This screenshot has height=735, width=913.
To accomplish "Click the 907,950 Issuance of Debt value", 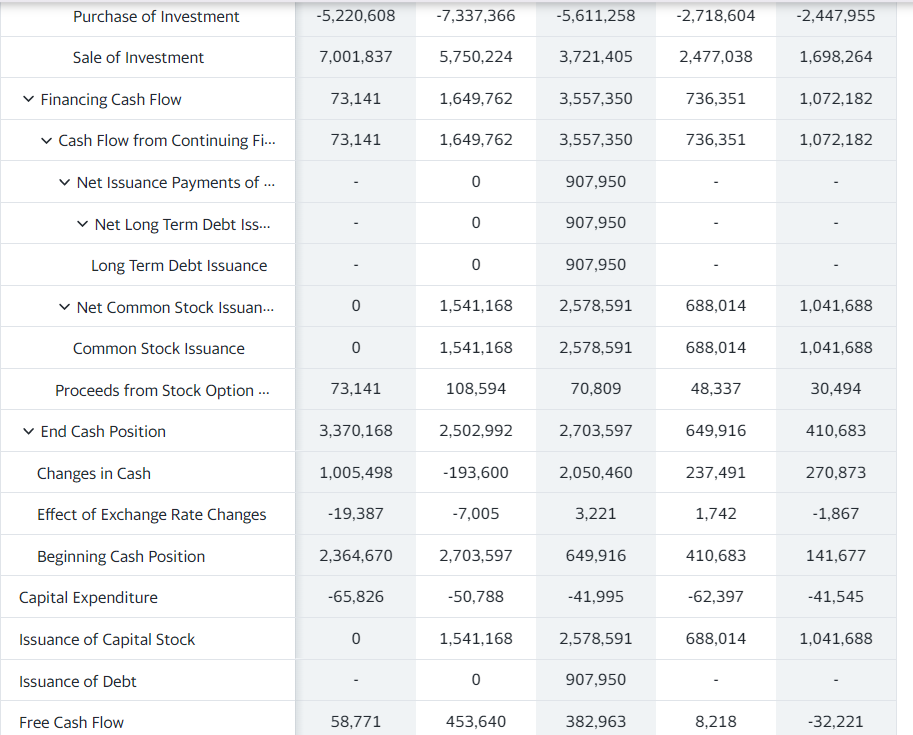I will [x=595, y=679].
